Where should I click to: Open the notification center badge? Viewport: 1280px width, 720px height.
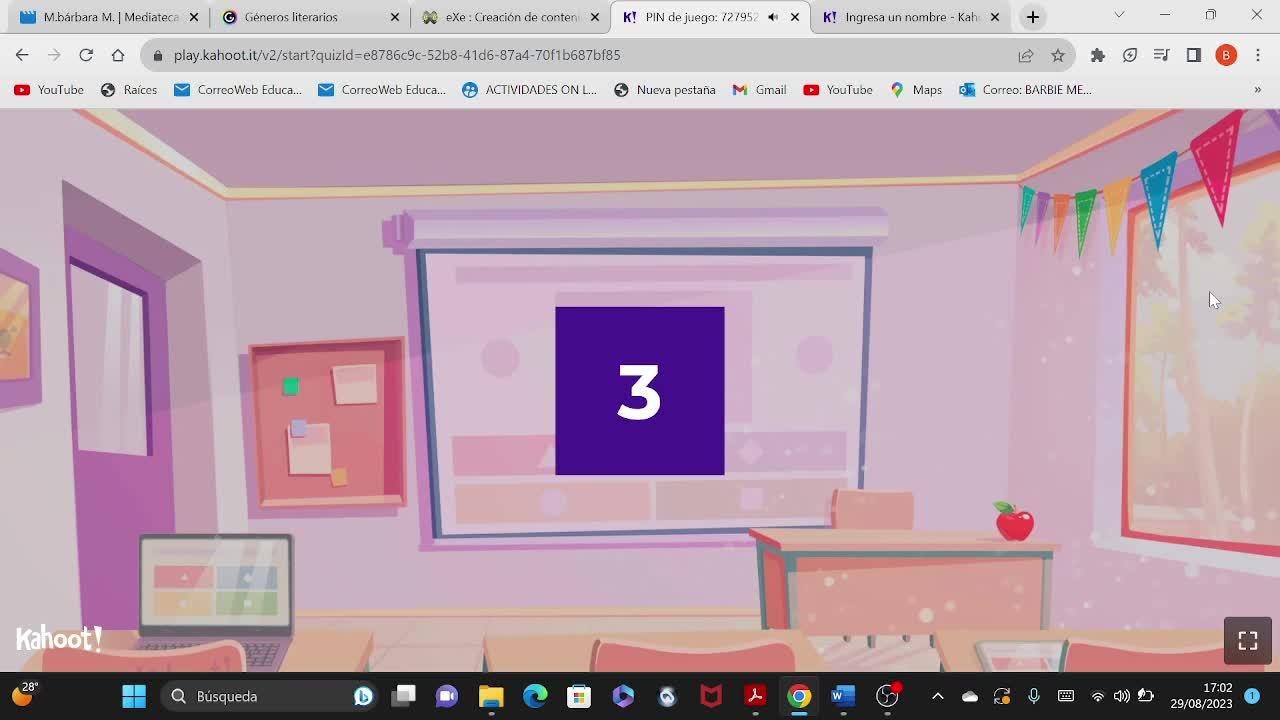pos(1252,696)
